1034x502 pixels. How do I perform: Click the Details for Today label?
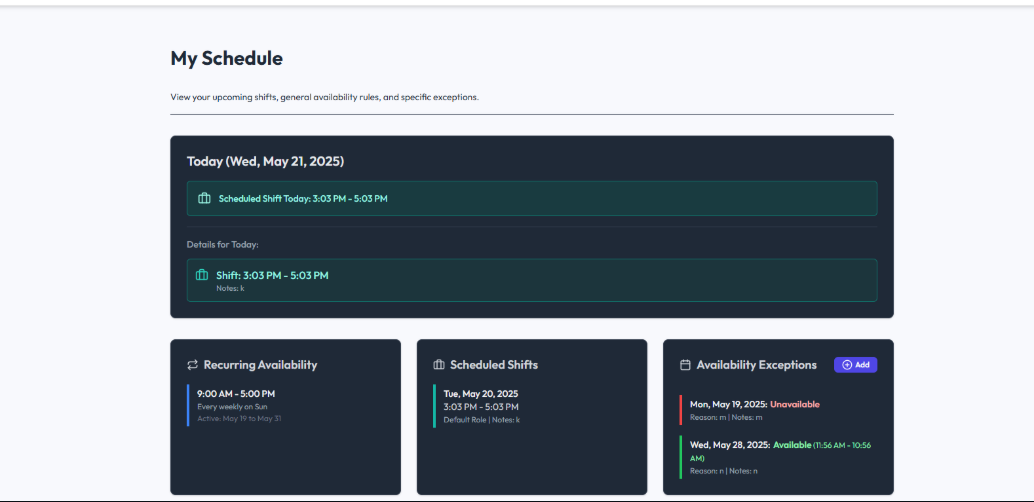[223, 245]
